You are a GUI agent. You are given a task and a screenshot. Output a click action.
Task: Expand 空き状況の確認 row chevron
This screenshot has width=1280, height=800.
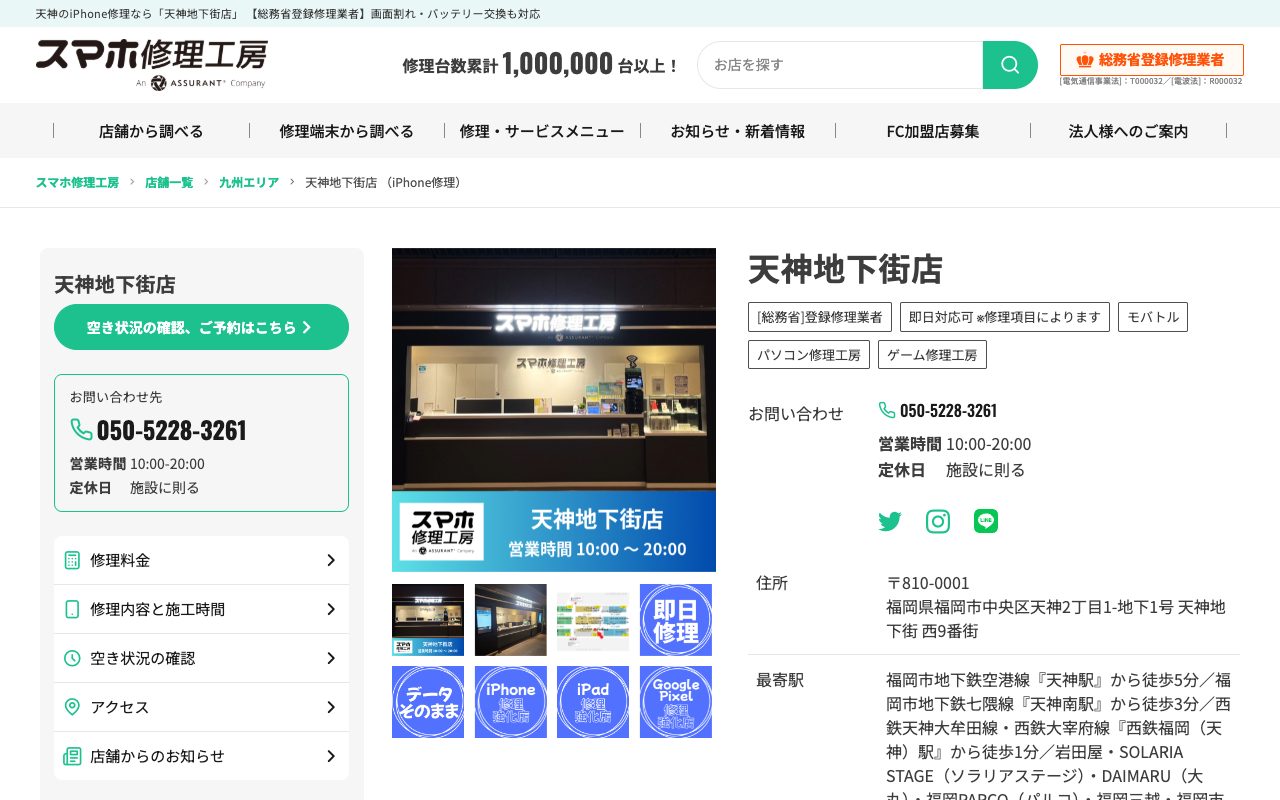tap(331, 658)
